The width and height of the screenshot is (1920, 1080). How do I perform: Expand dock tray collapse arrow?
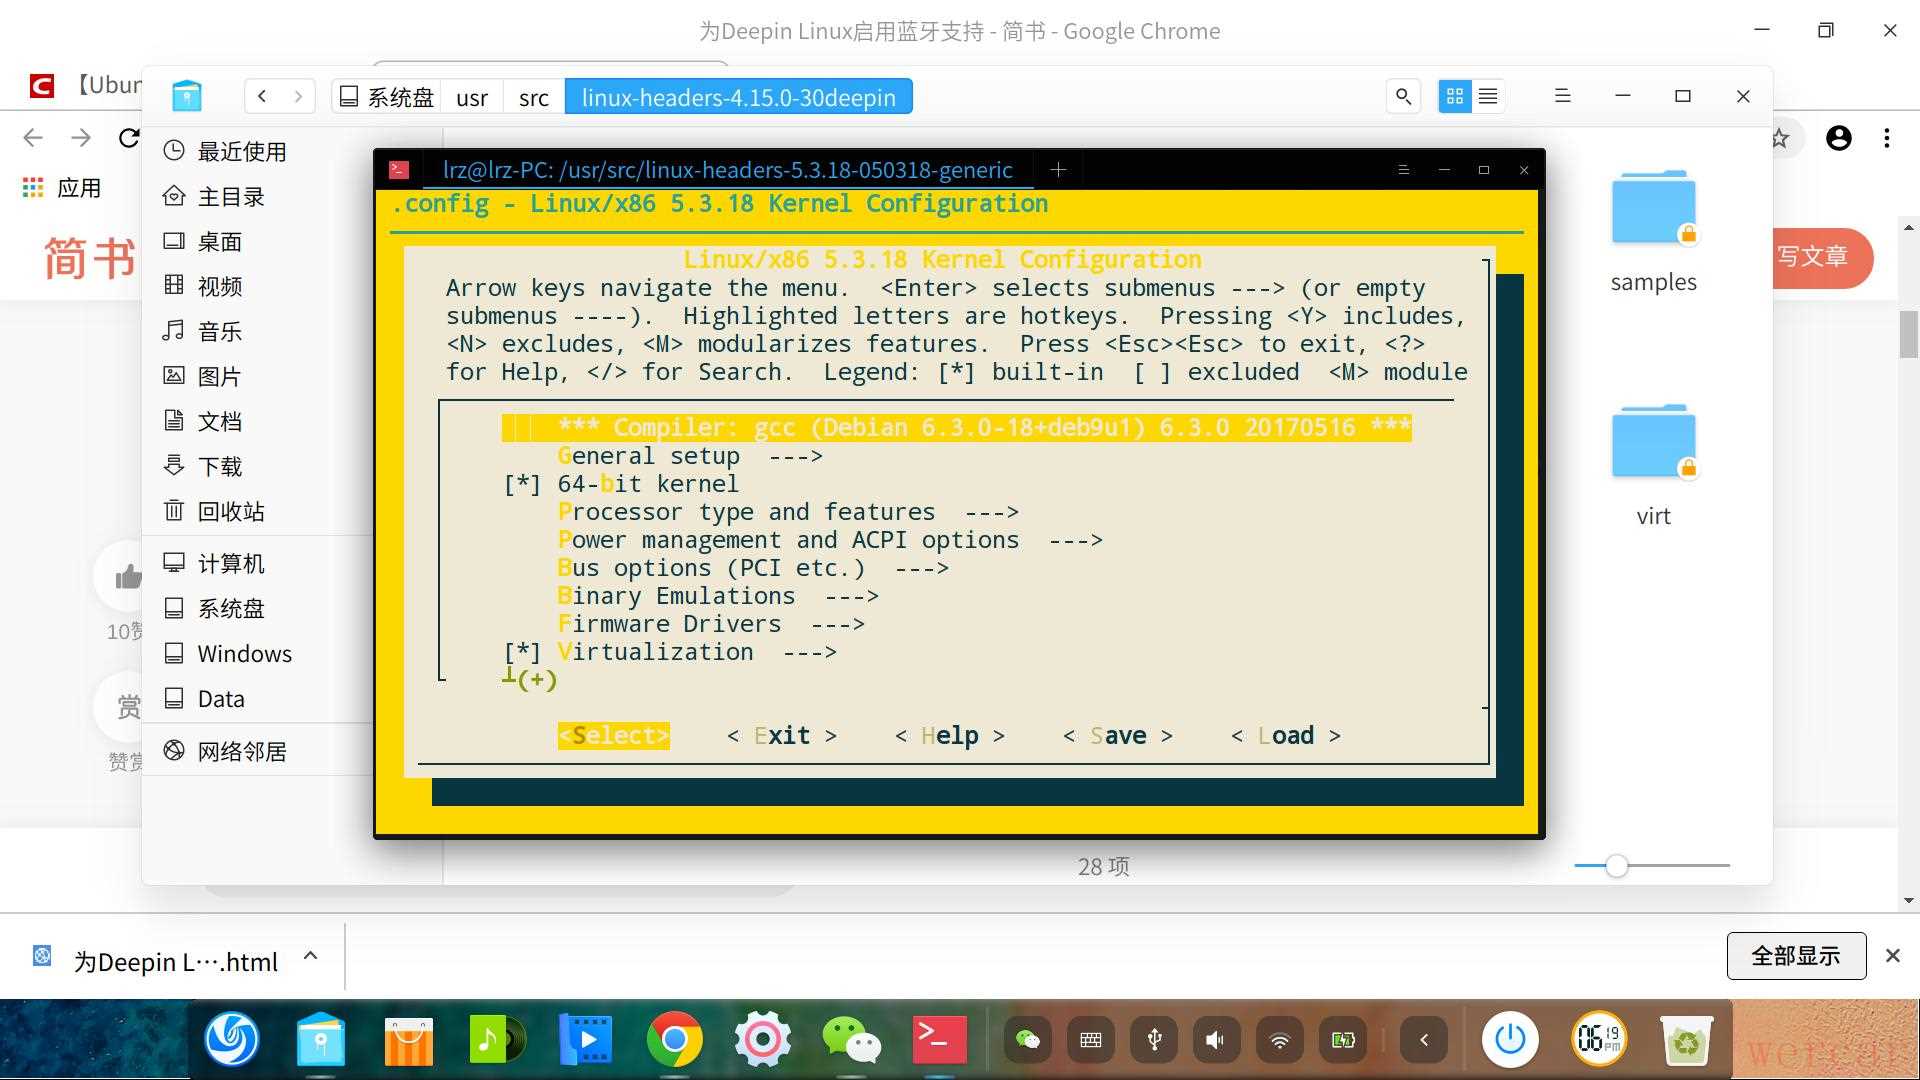tap(1424, 1040)
